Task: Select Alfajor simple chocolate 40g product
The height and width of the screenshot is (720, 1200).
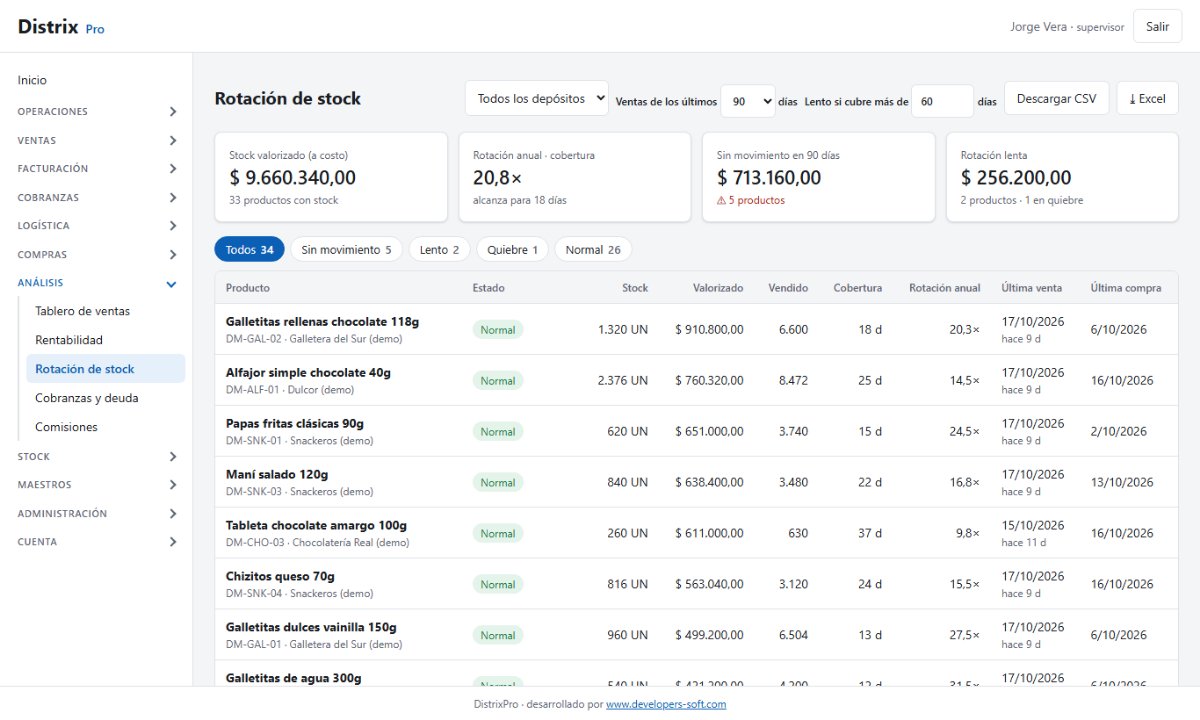Action: pyautogui.click(x=308, y=373)
